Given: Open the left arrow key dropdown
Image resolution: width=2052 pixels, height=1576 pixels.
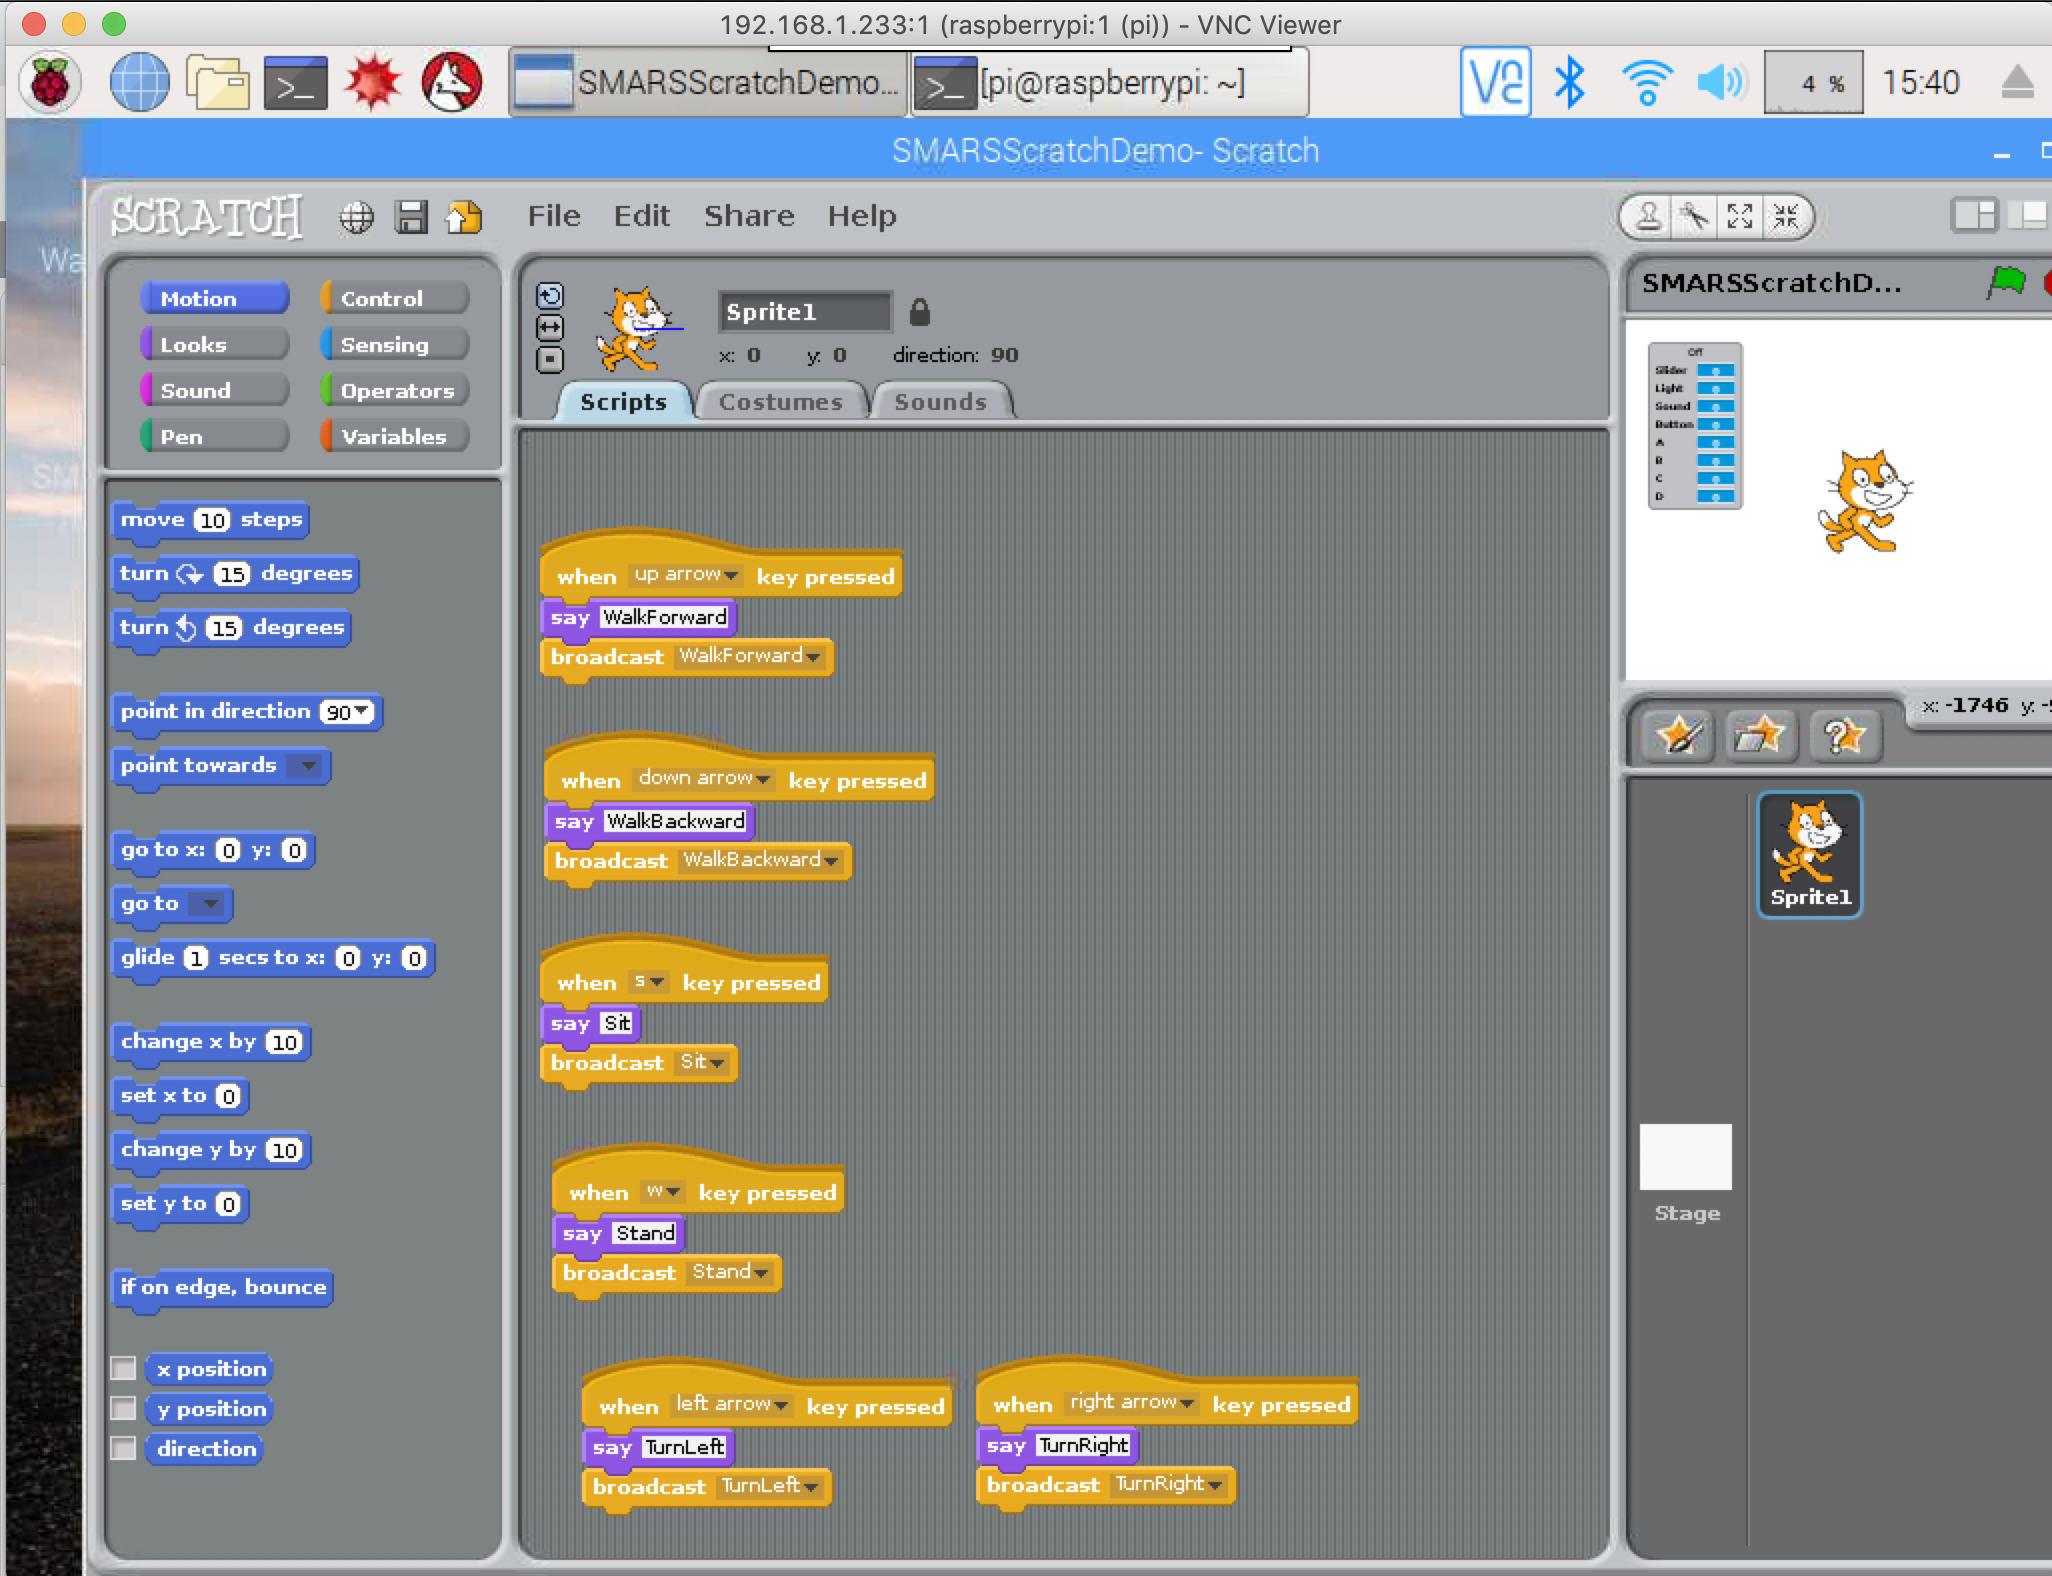Looking at the screenshot, I should click(x=732, y=1404).
